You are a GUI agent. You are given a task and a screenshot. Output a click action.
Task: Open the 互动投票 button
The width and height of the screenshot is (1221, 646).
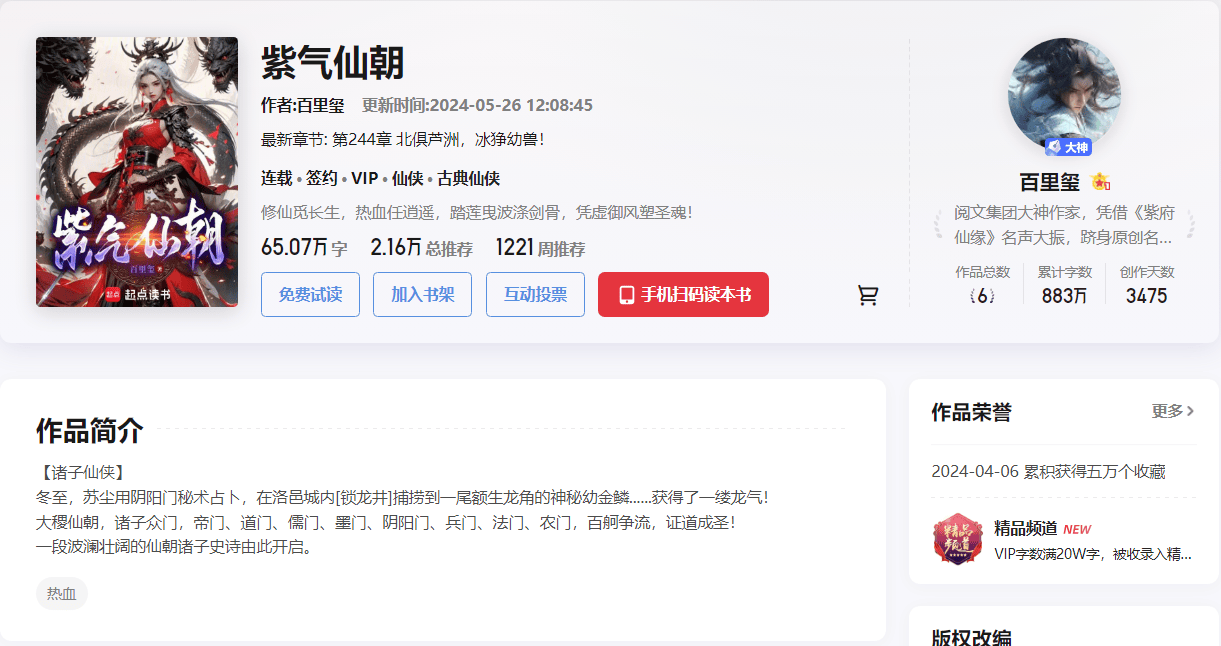(x=535, y=294)
